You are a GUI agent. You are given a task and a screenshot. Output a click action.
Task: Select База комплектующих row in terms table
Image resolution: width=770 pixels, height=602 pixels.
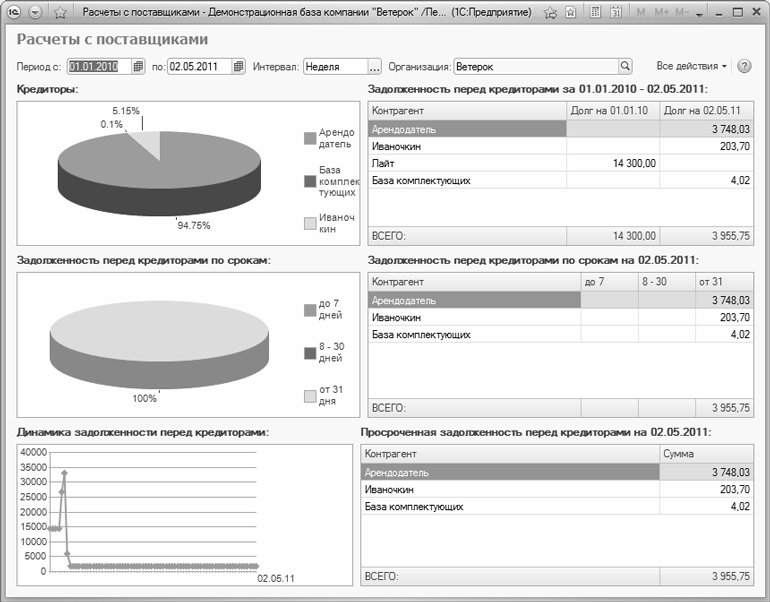[561, 335]
